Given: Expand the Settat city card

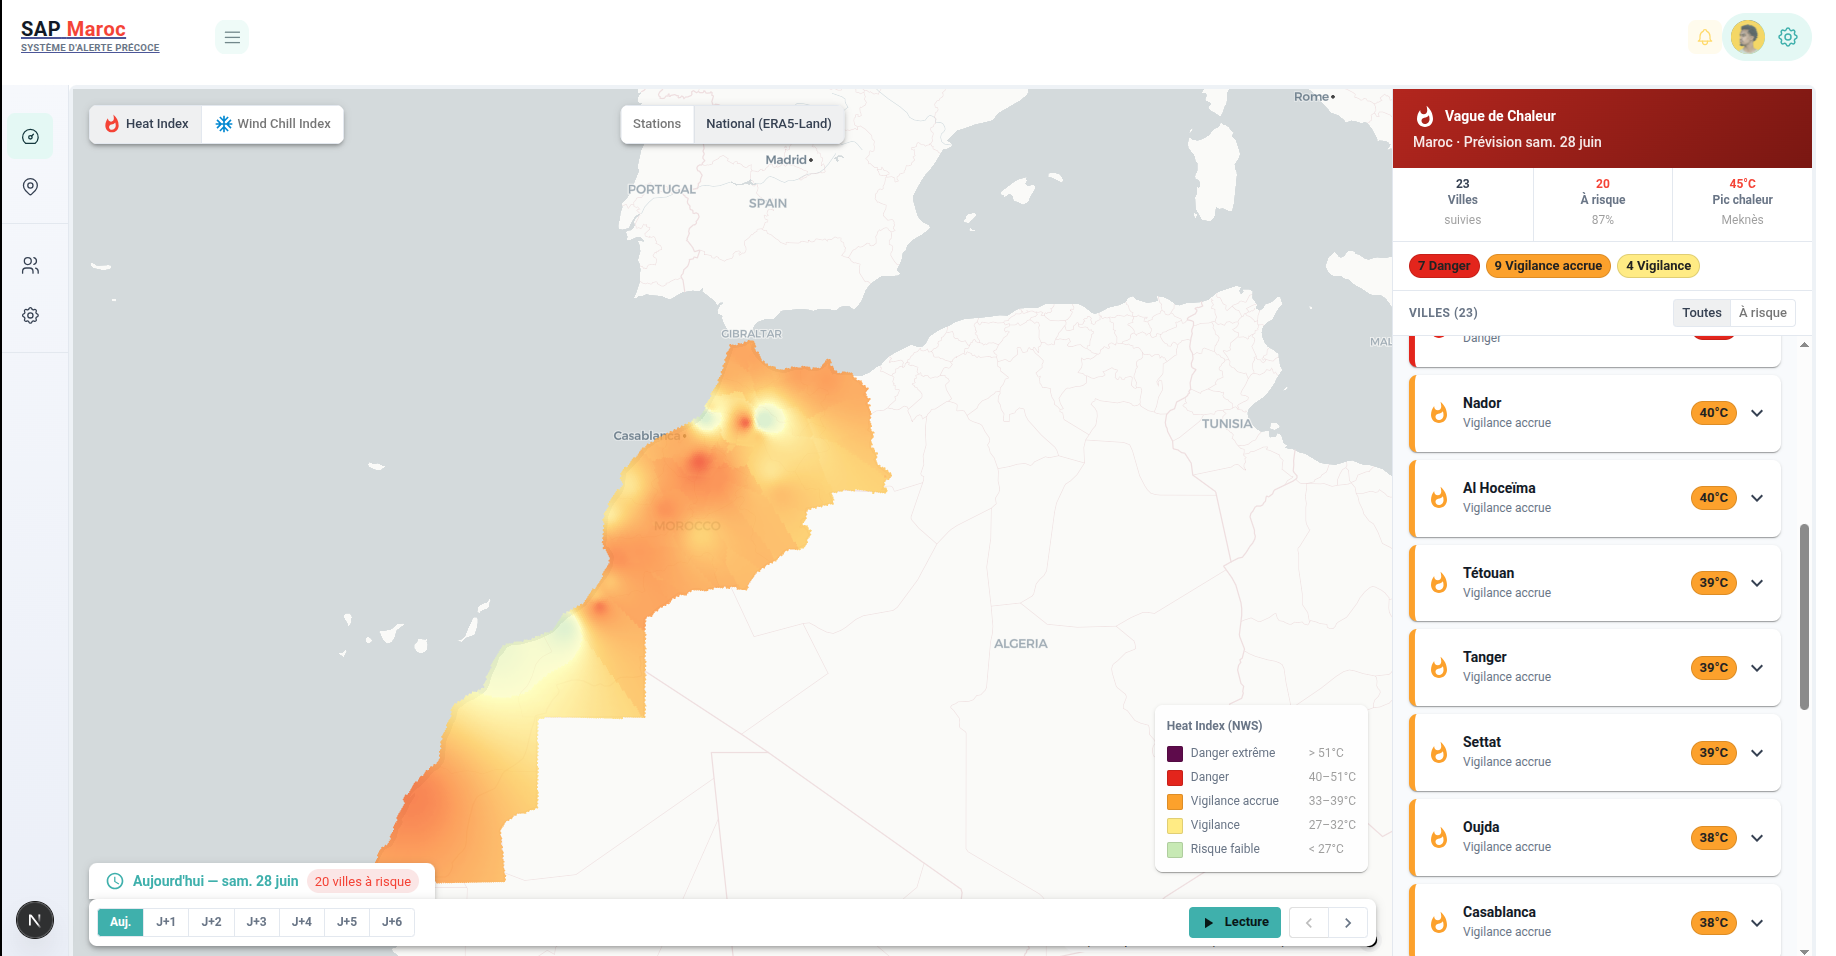Looking at the screenshot, I should click(x=1757, y=753).
